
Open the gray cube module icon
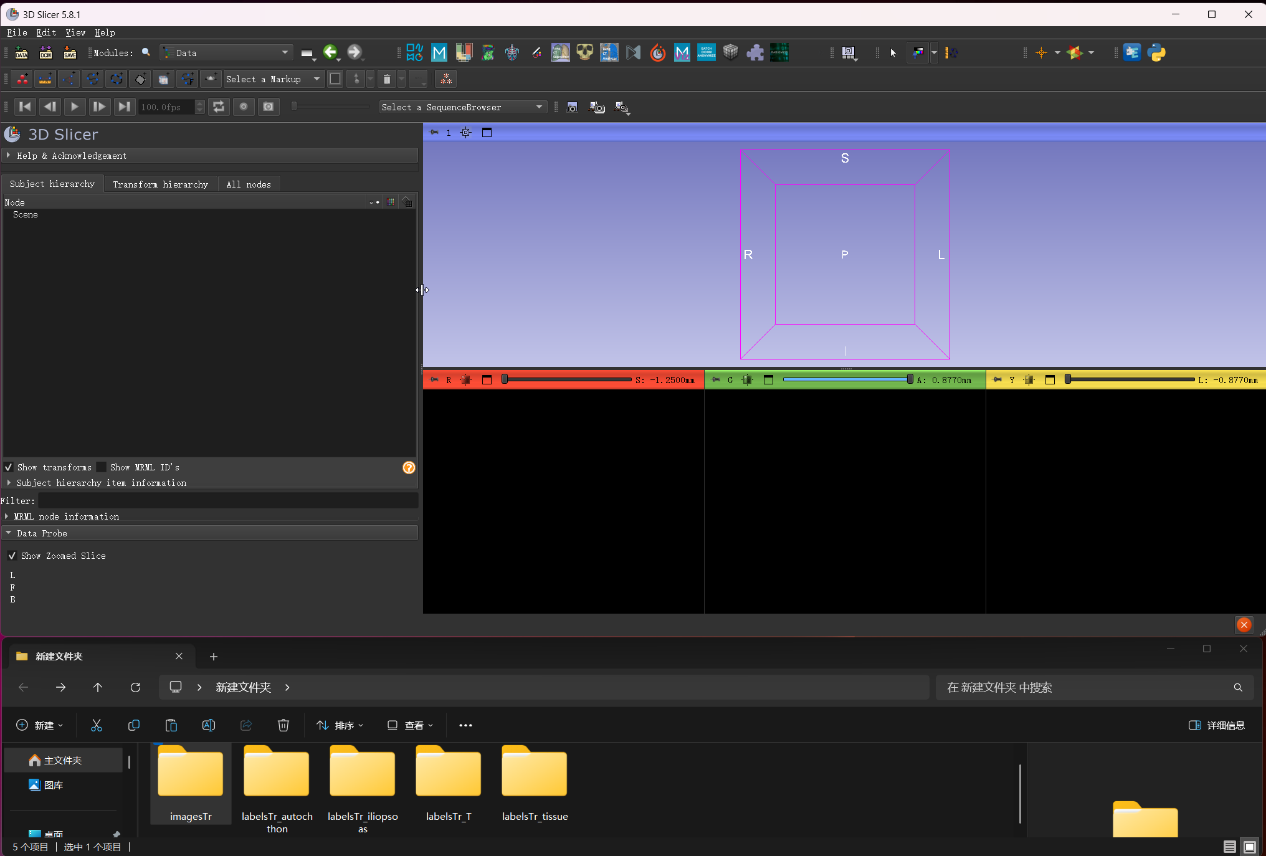click(731, 53)
